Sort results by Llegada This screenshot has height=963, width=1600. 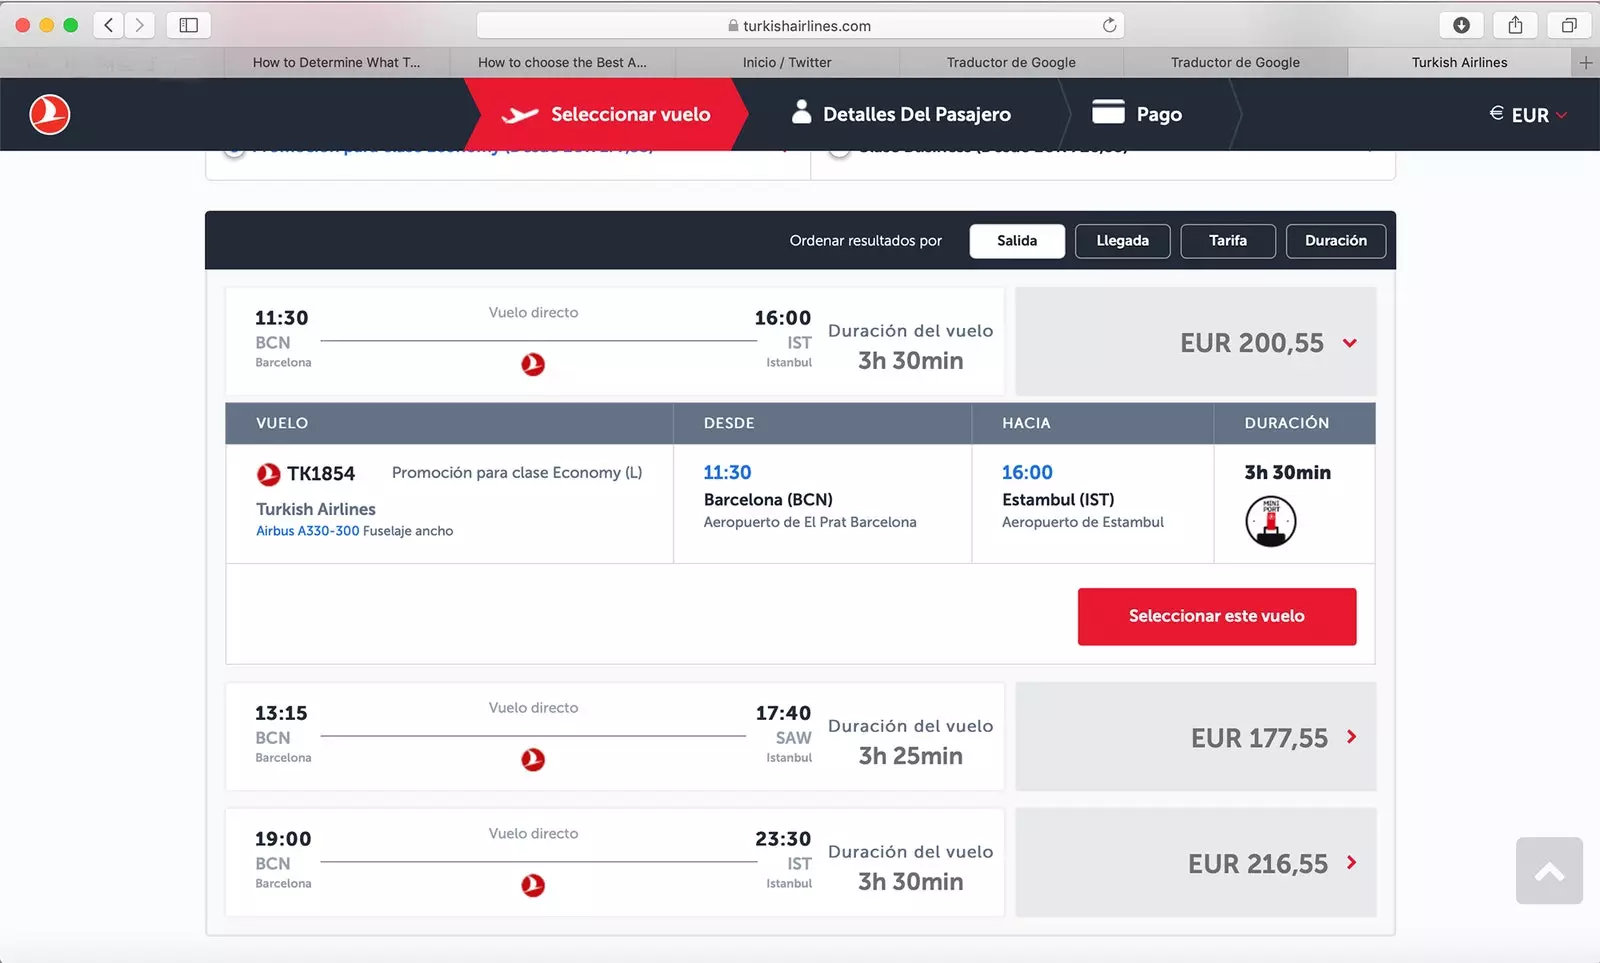click(1123, 241)
